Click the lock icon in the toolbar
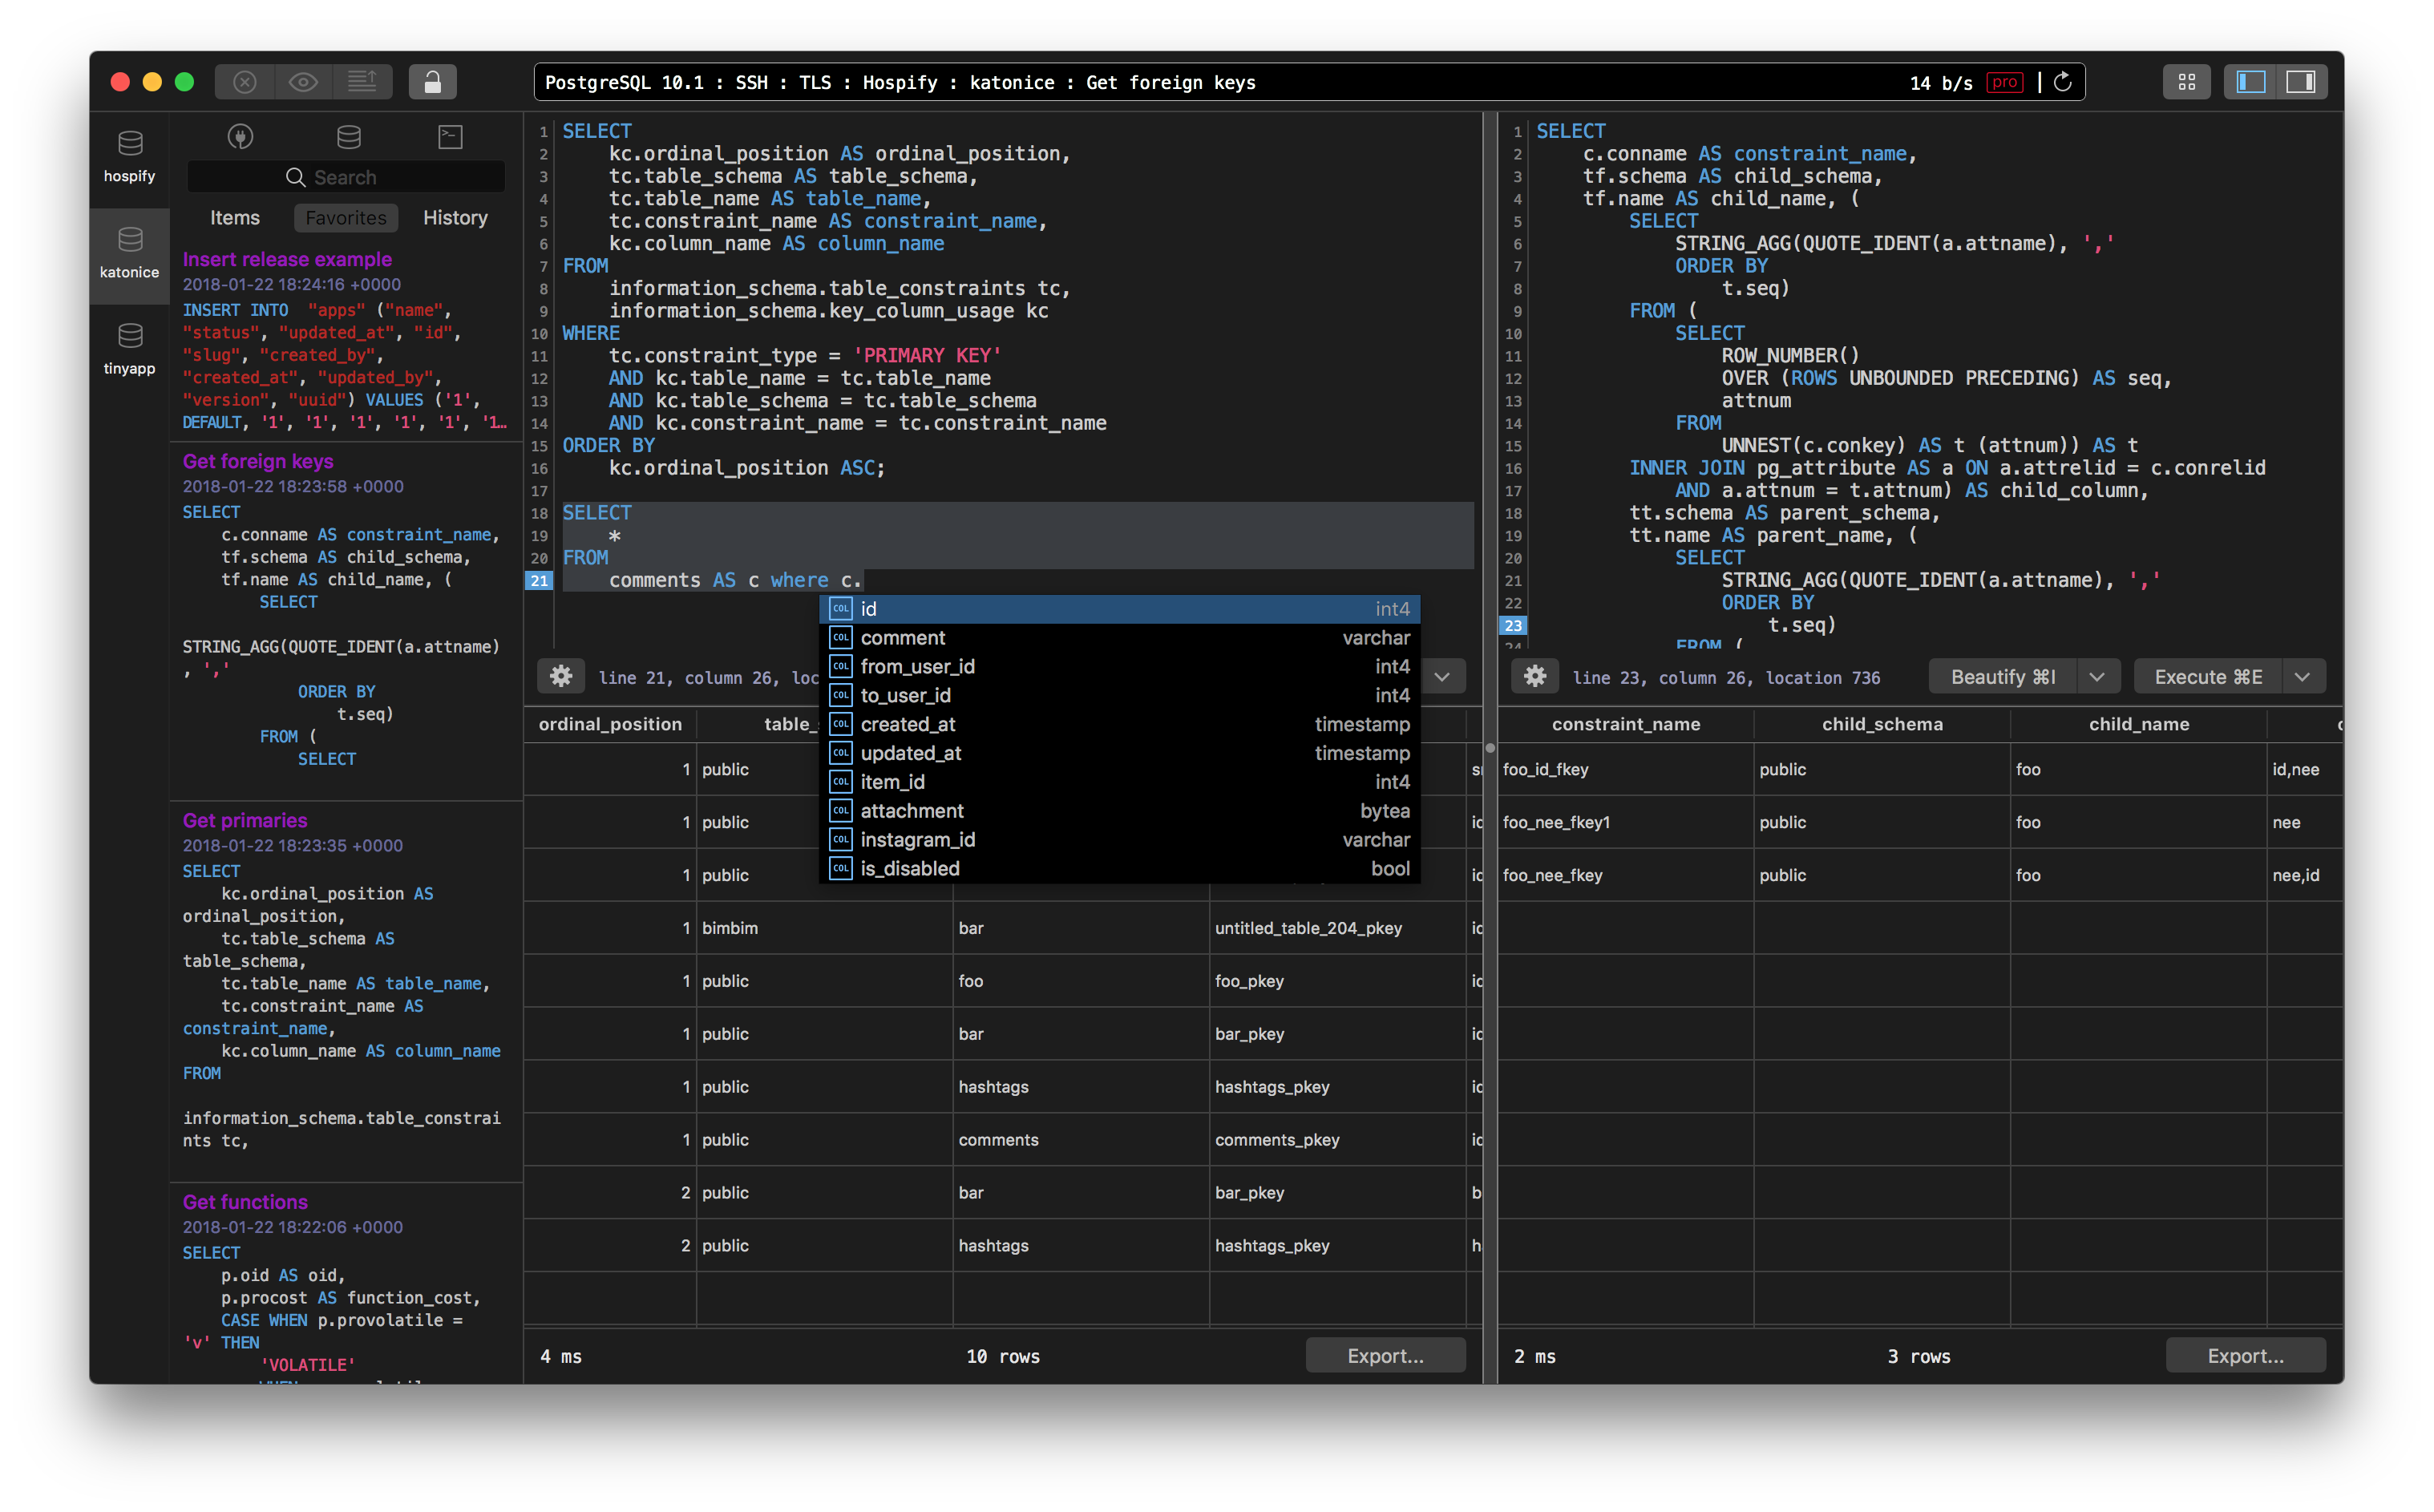2434x1512 pixels. (x=432, y=82)
